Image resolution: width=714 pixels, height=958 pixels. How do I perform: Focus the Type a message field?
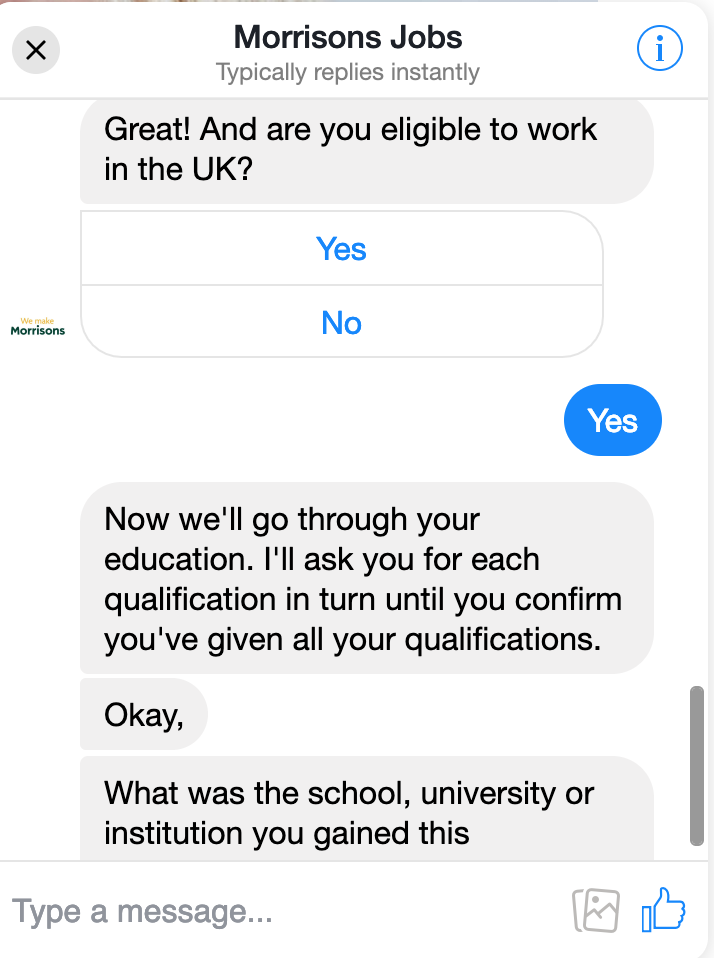point(287,912)
